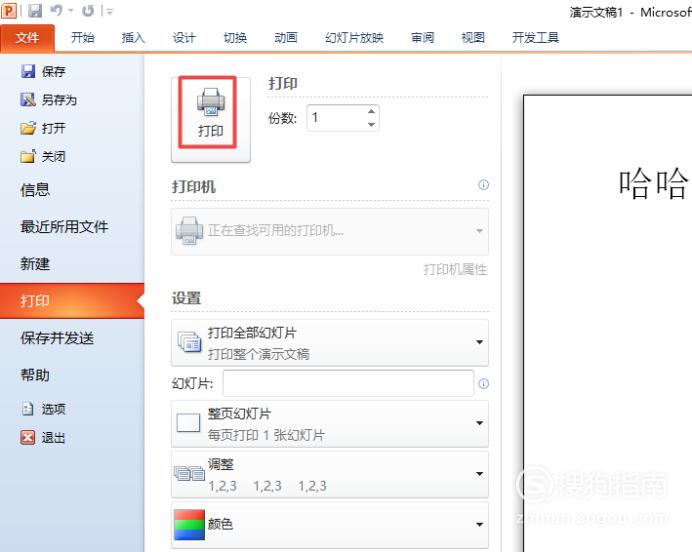Select 信息 in the backstage menu

click(x=35, y=190)
